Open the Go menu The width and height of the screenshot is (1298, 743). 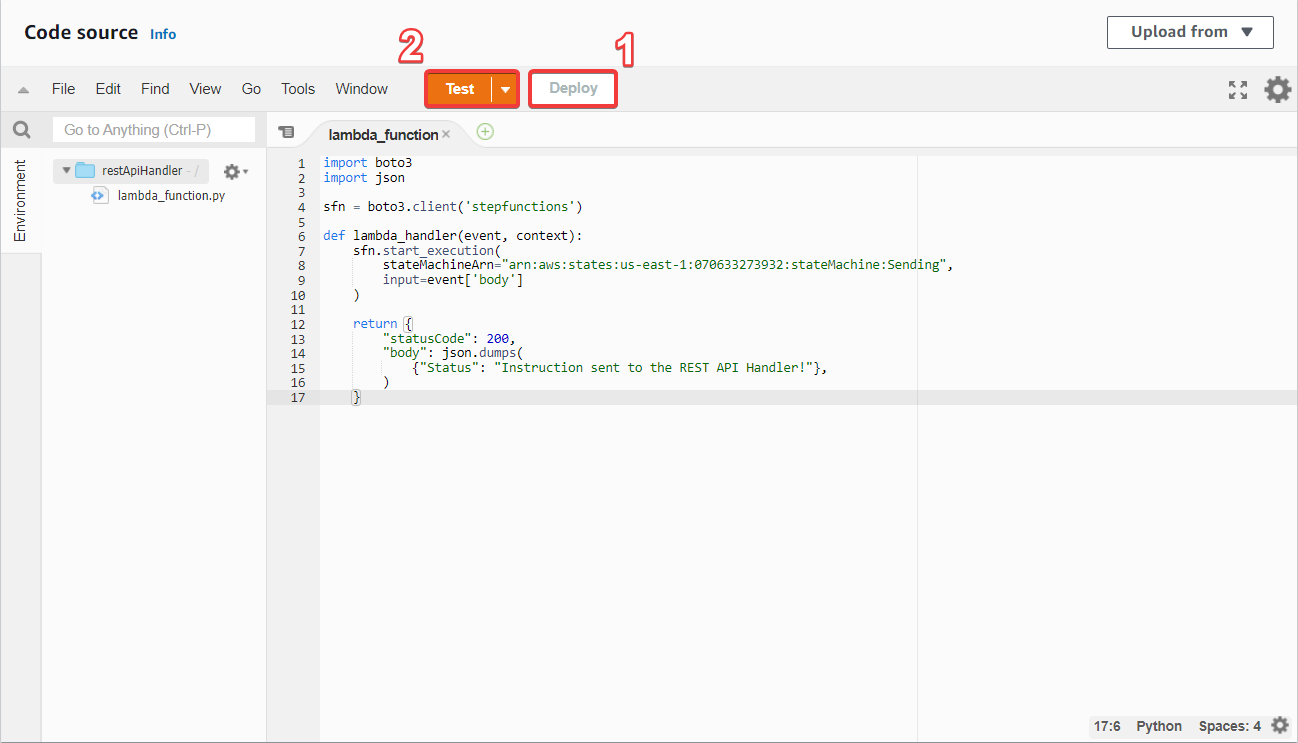[x=251, y=89]
